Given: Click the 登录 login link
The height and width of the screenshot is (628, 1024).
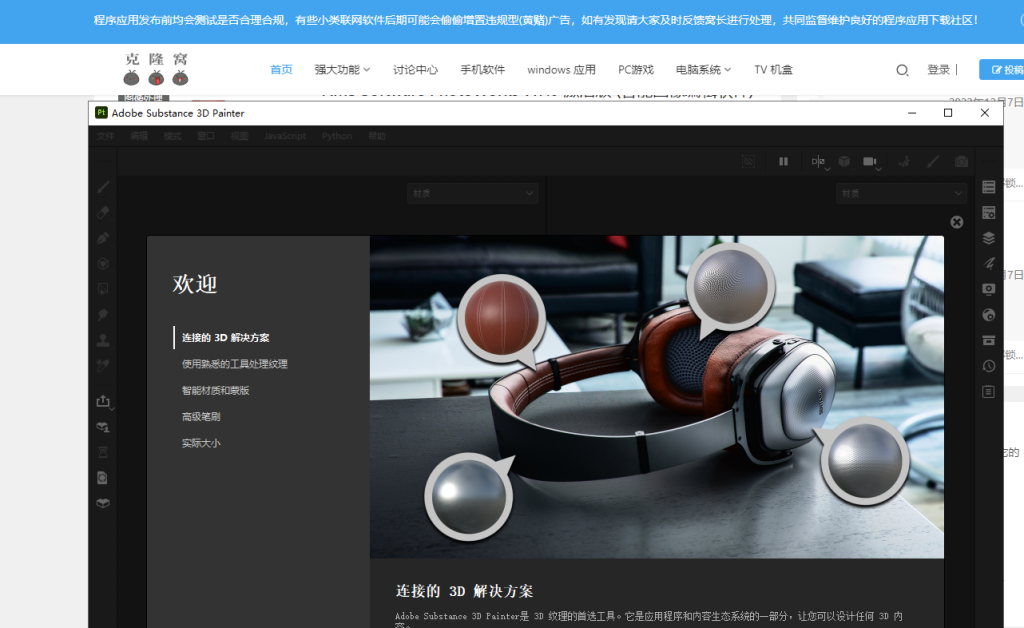Looking at the screenshot, I should pos(939,69).
